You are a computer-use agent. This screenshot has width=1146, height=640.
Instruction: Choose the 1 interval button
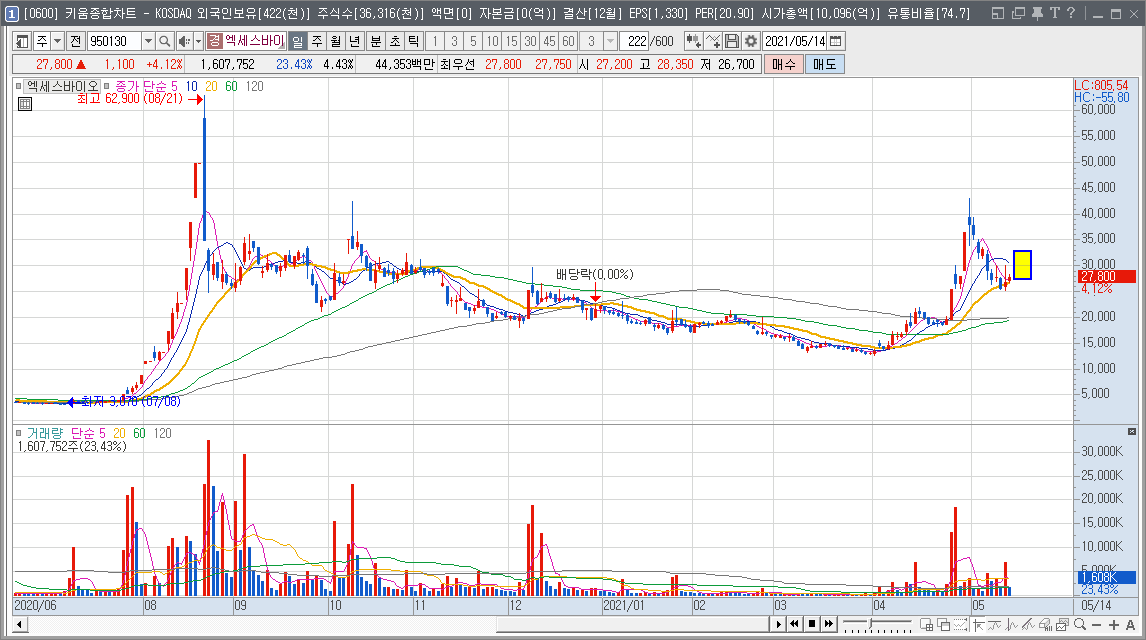coord(435,42)
